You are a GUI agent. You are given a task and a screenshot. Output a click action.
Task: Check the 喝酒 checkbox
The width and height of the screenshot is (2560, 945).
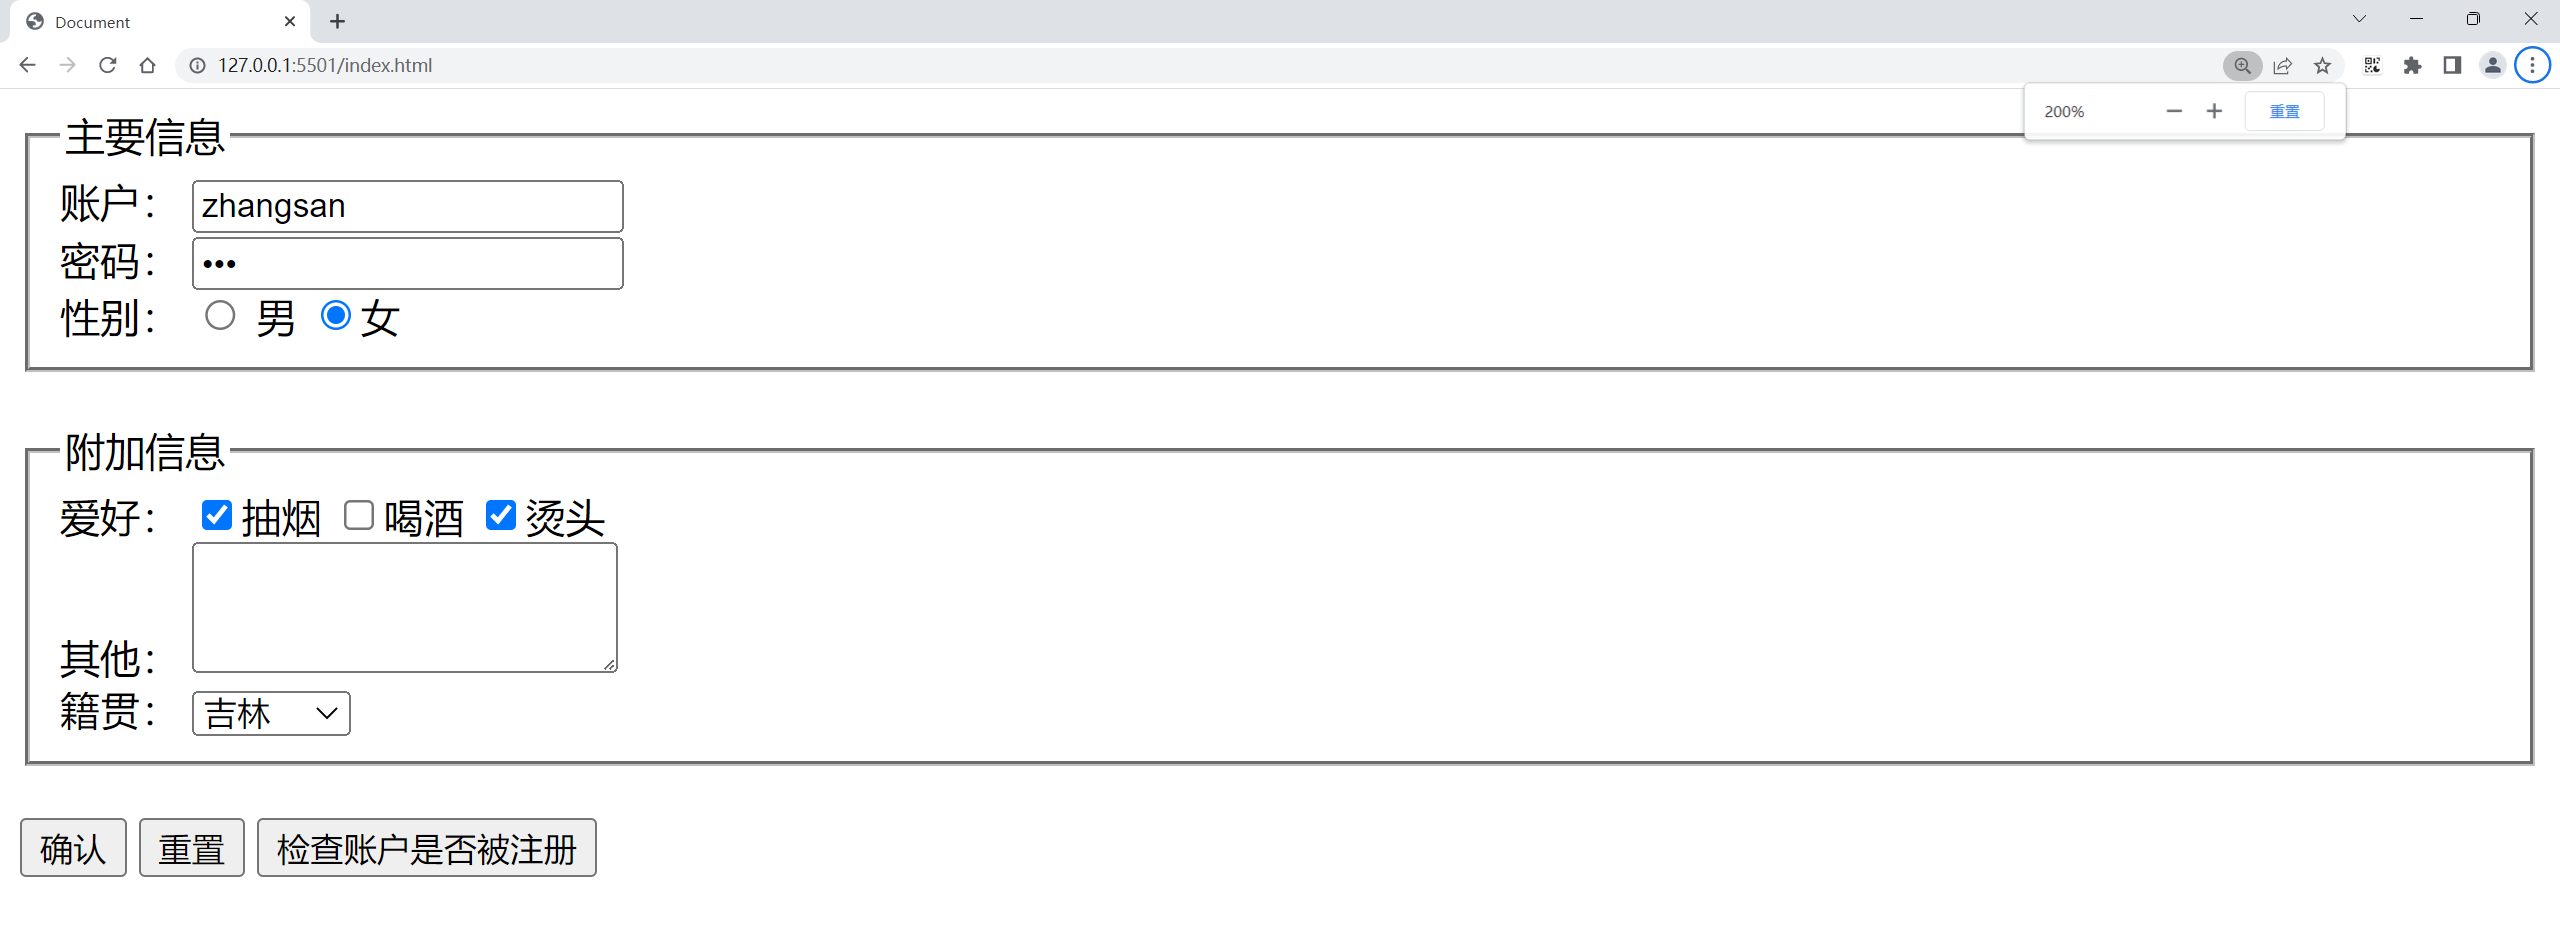(x=359, y=515)
